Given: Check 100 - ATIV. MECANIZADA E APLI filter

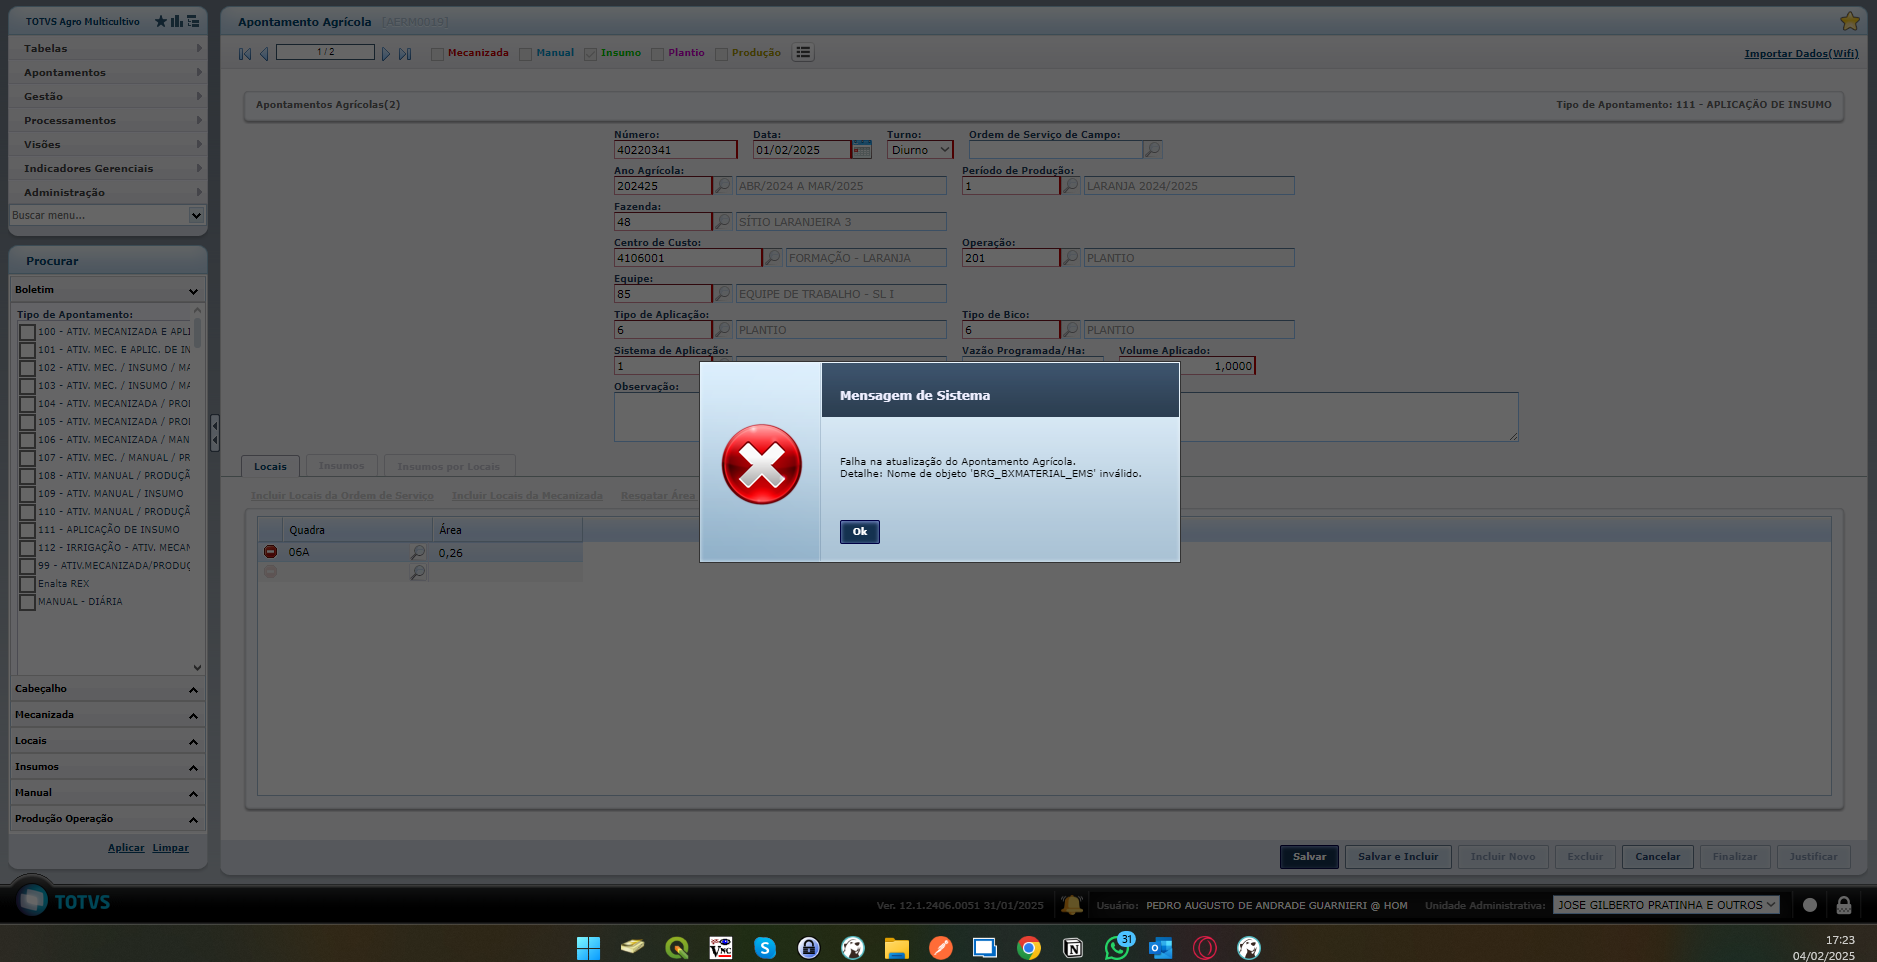Looking at the screenshot, I should tap(28, 332).
